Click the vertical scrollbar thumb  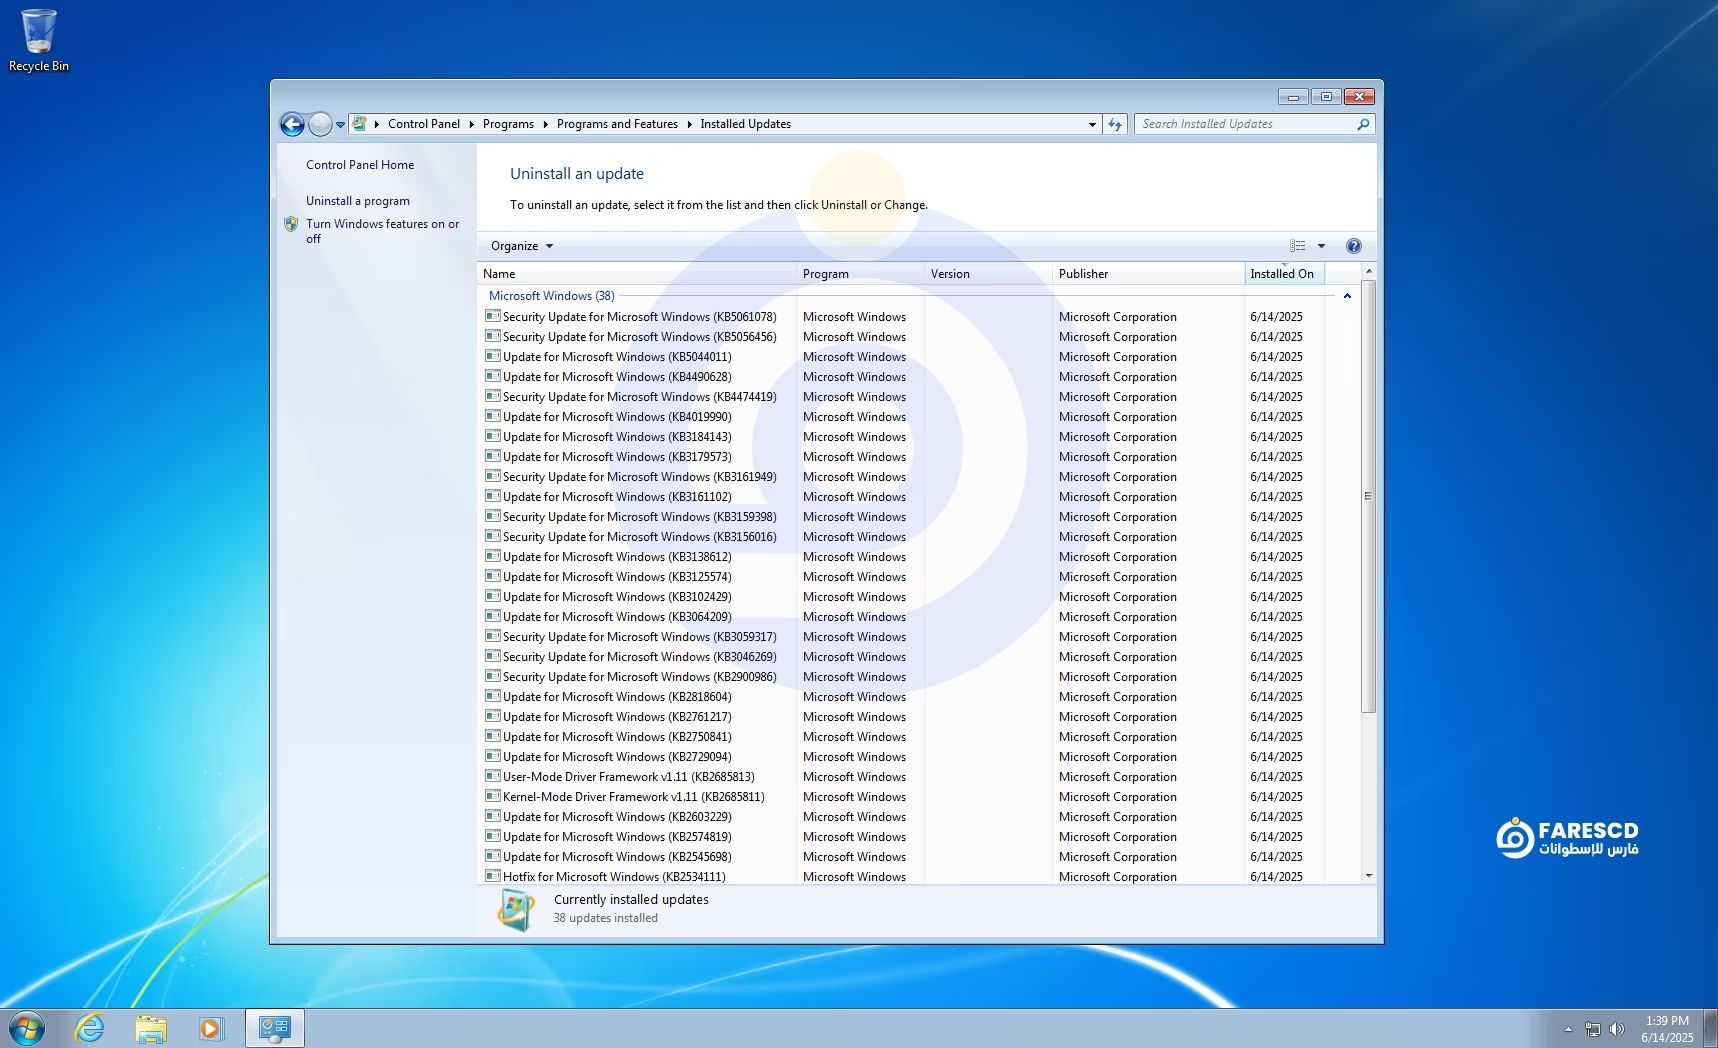(x=1368, y=496)
